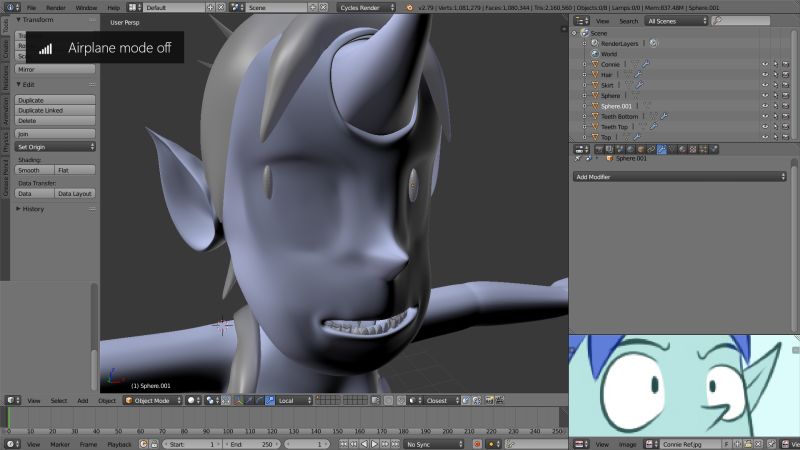
Task: Collapse the Edit panel in tool shelf
Action: tap(26, 85)
